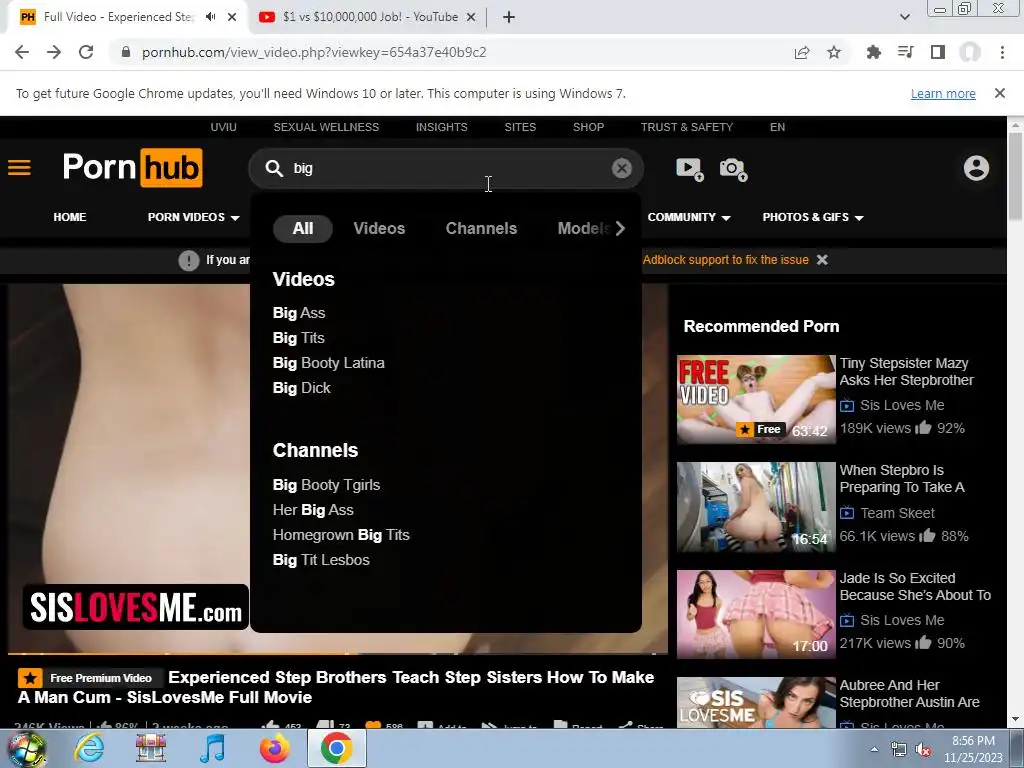Click the upload photo camera icon

(x=733, y=169)
